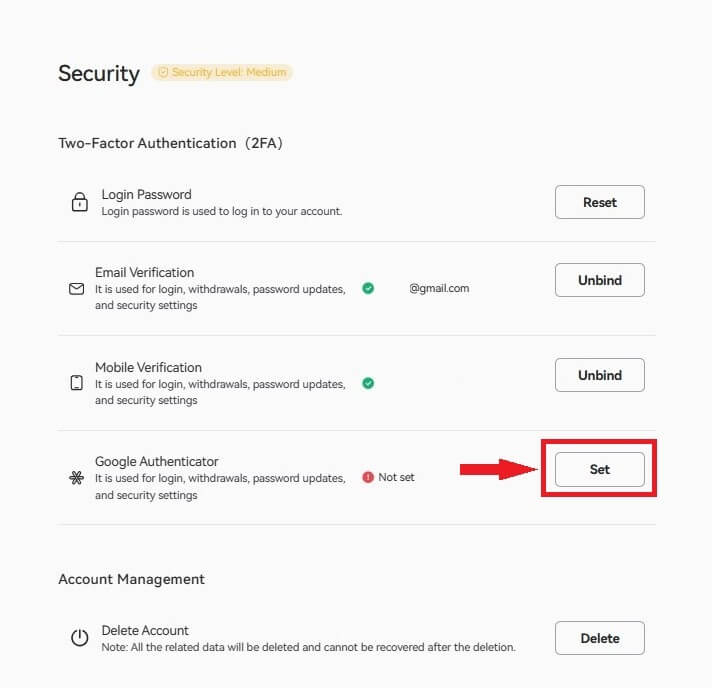Viewport: 712px width, 688px height.
Task: Click the phone icon for Mobile Verification
Action: (x=77, y=383)
